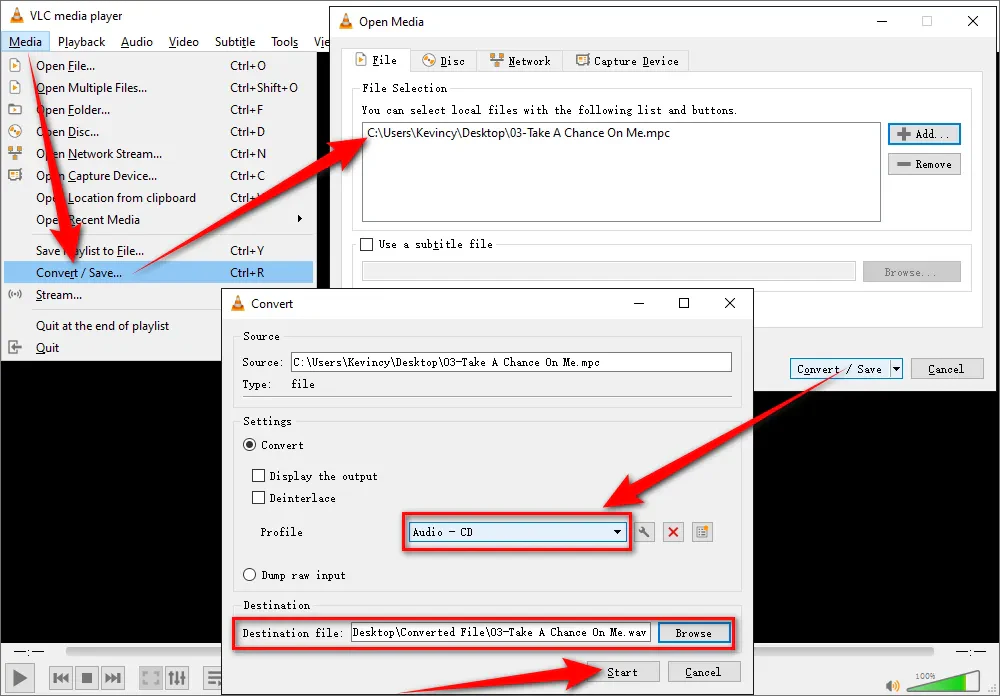Click the Quit exit icon
This screenshot has height=696, width=1000.
click(15, 347)
